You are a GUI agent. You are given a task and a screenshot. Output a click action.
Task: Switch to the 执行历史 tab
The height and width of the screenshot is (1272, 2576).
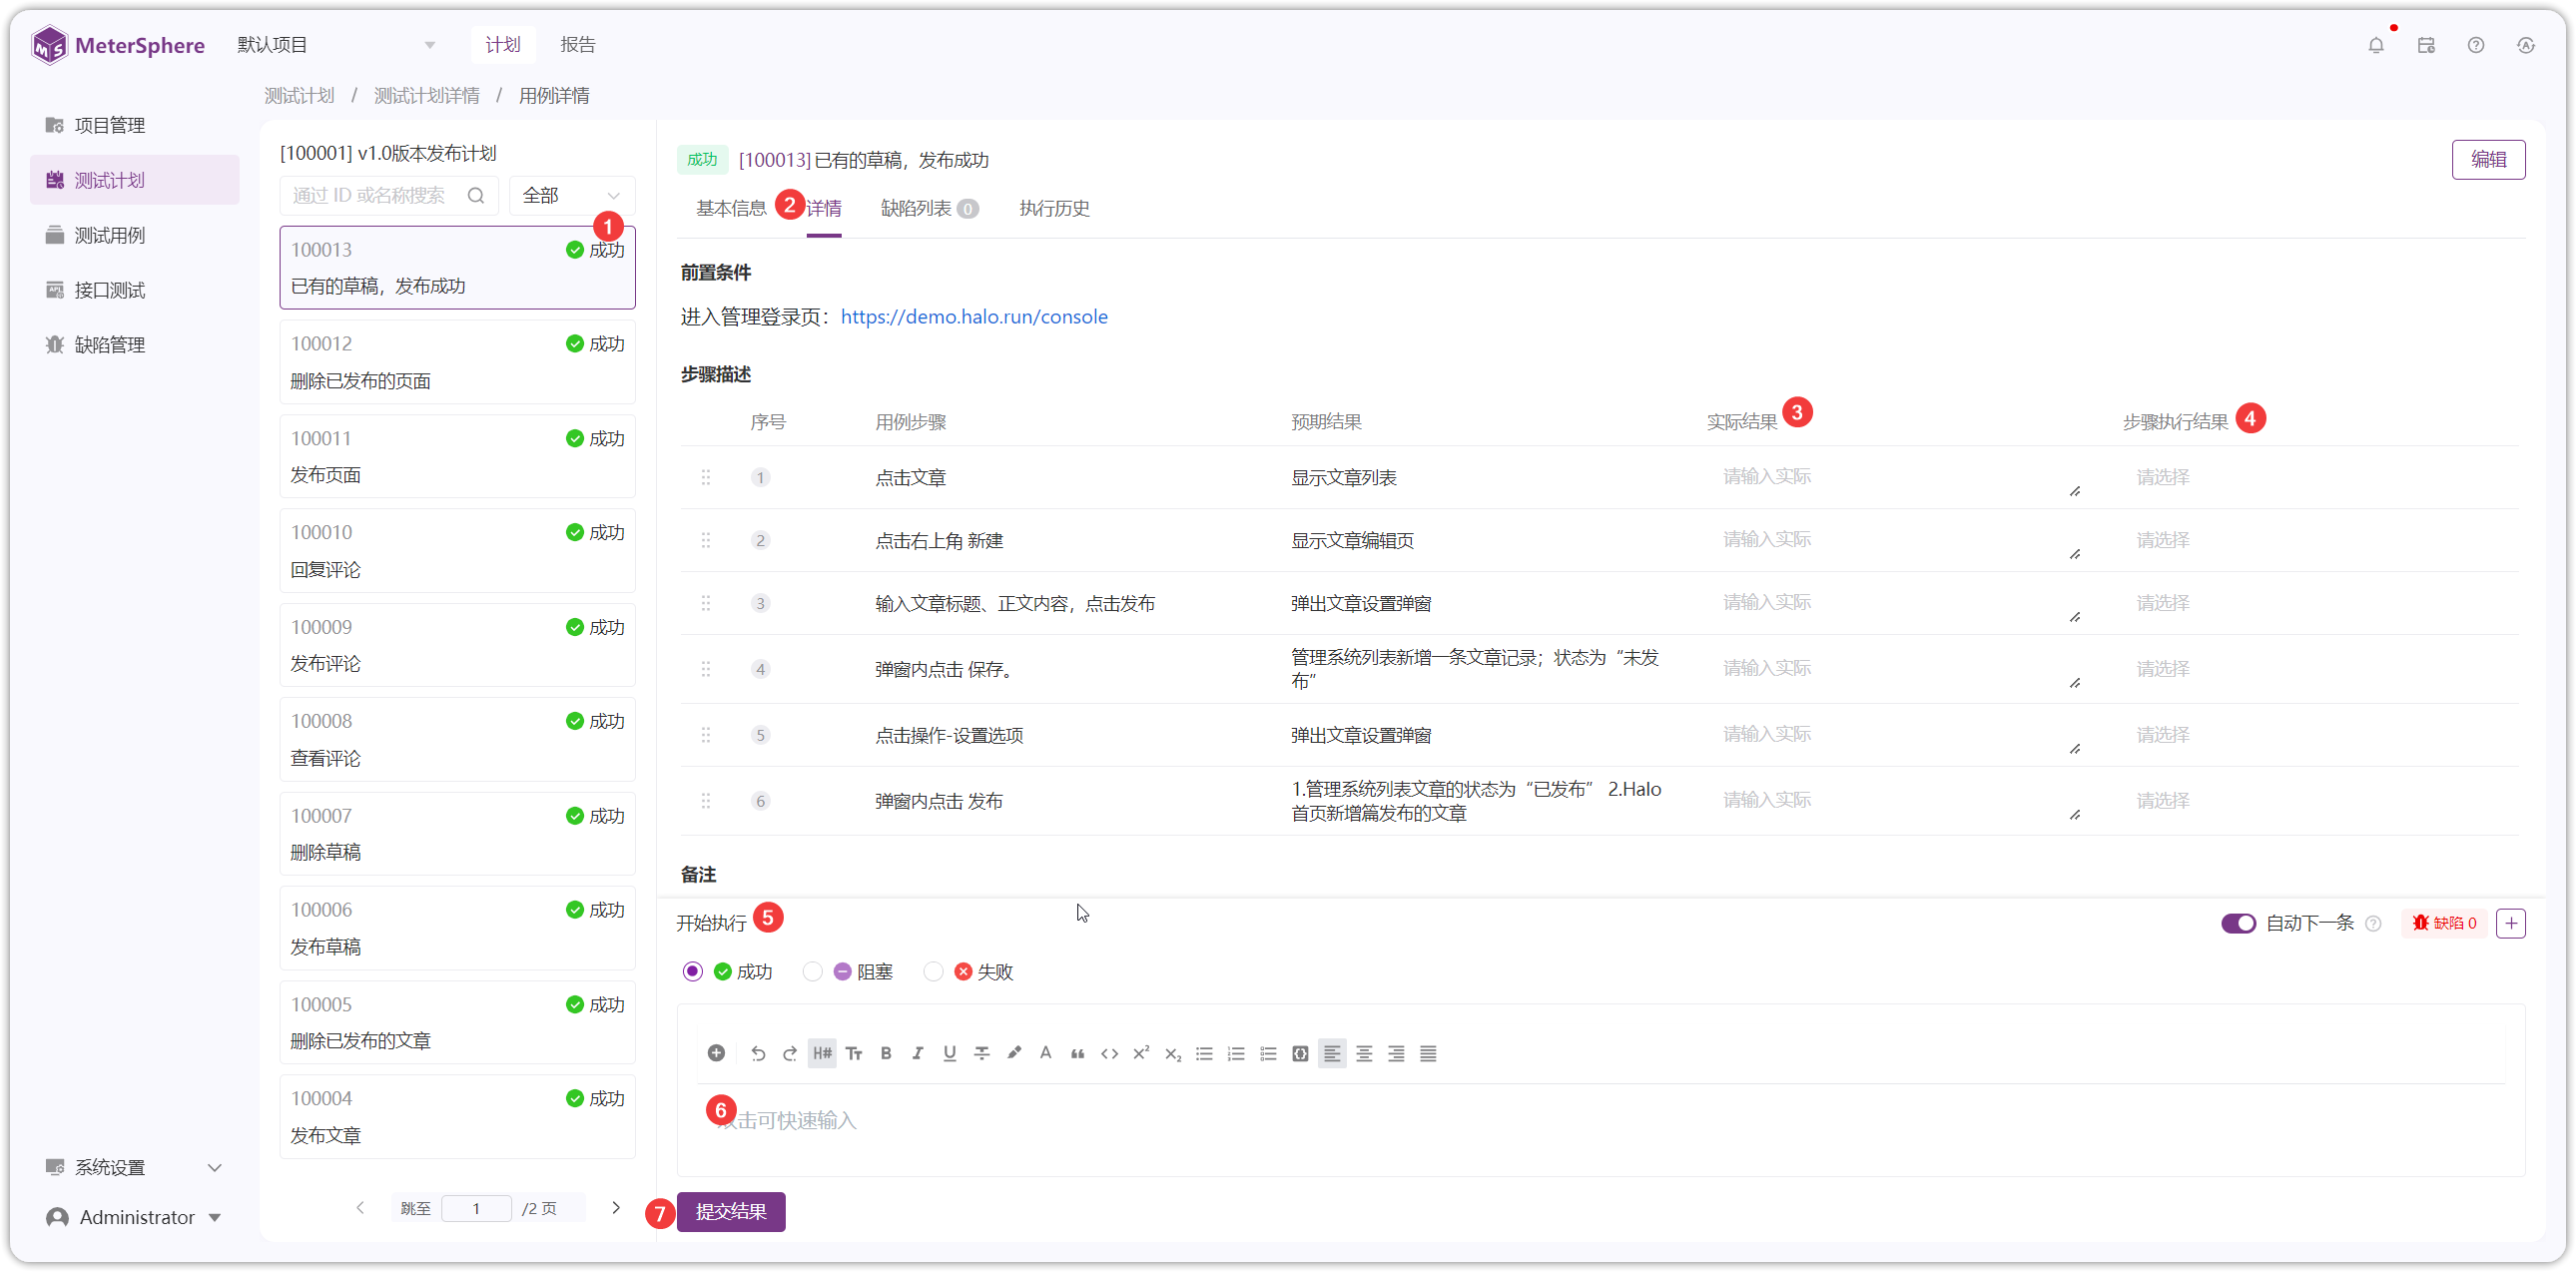[x=1054, y=208]
